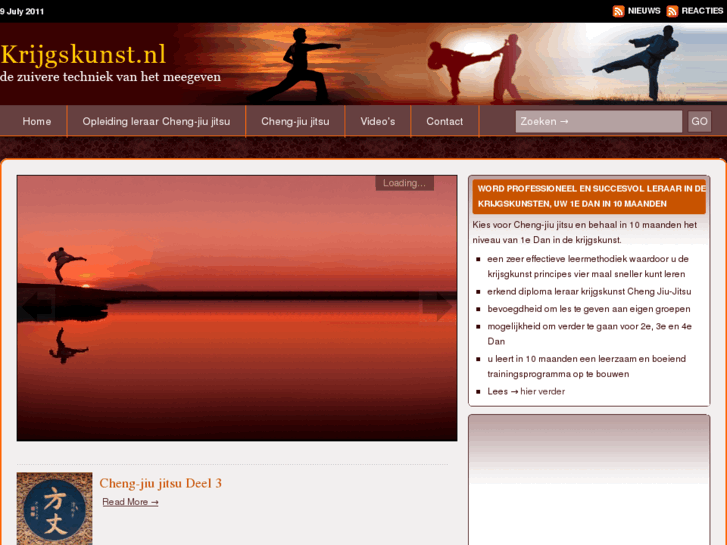Open the Contact menu item
727x545 pixels.
[x=444, y=122]
